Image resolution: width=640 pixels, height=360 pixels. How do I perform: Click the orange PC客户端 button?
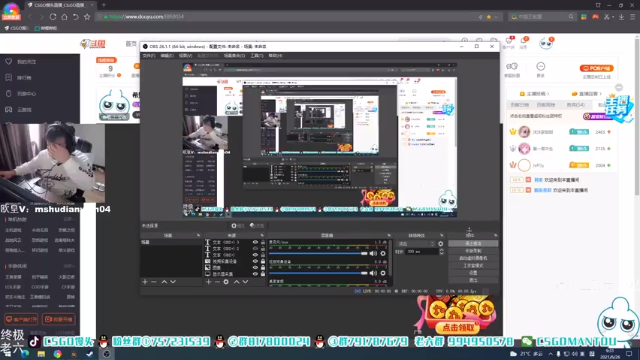tap(597, 68)
